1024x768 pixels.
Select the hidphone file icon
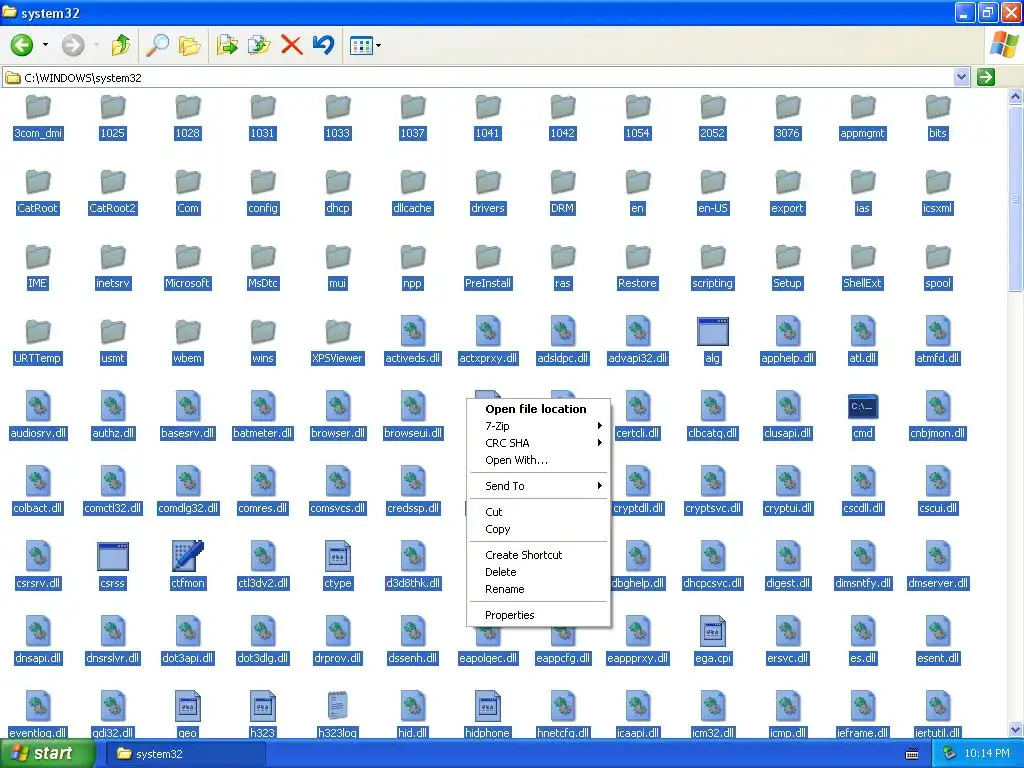coord(487,706)
